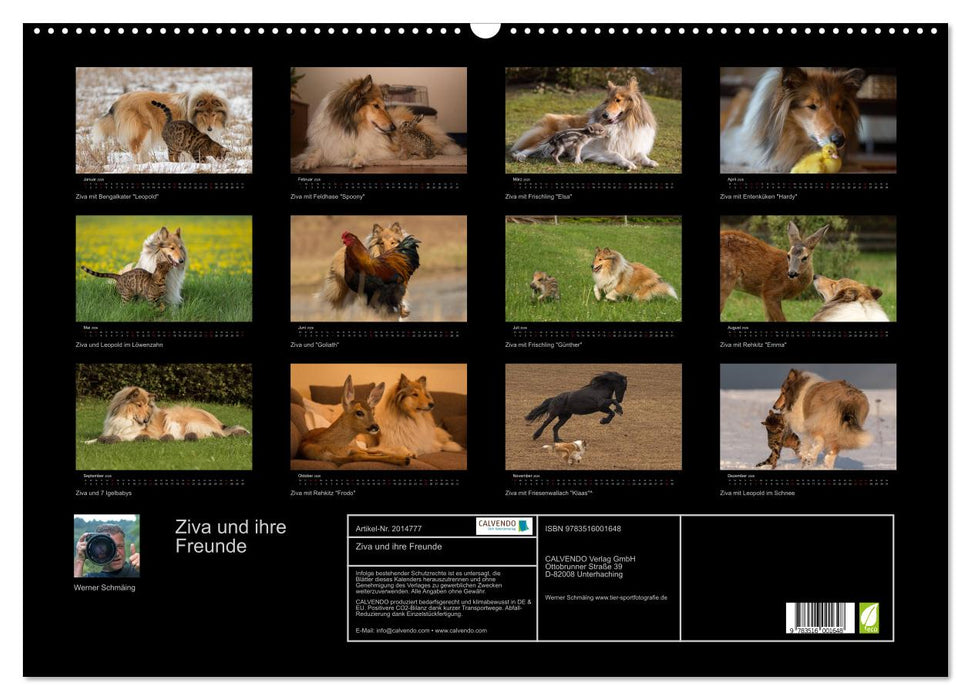Open the Entenküken "Hardy" April photo
This screenshot has height=700, width=971.
coord(808,120)
